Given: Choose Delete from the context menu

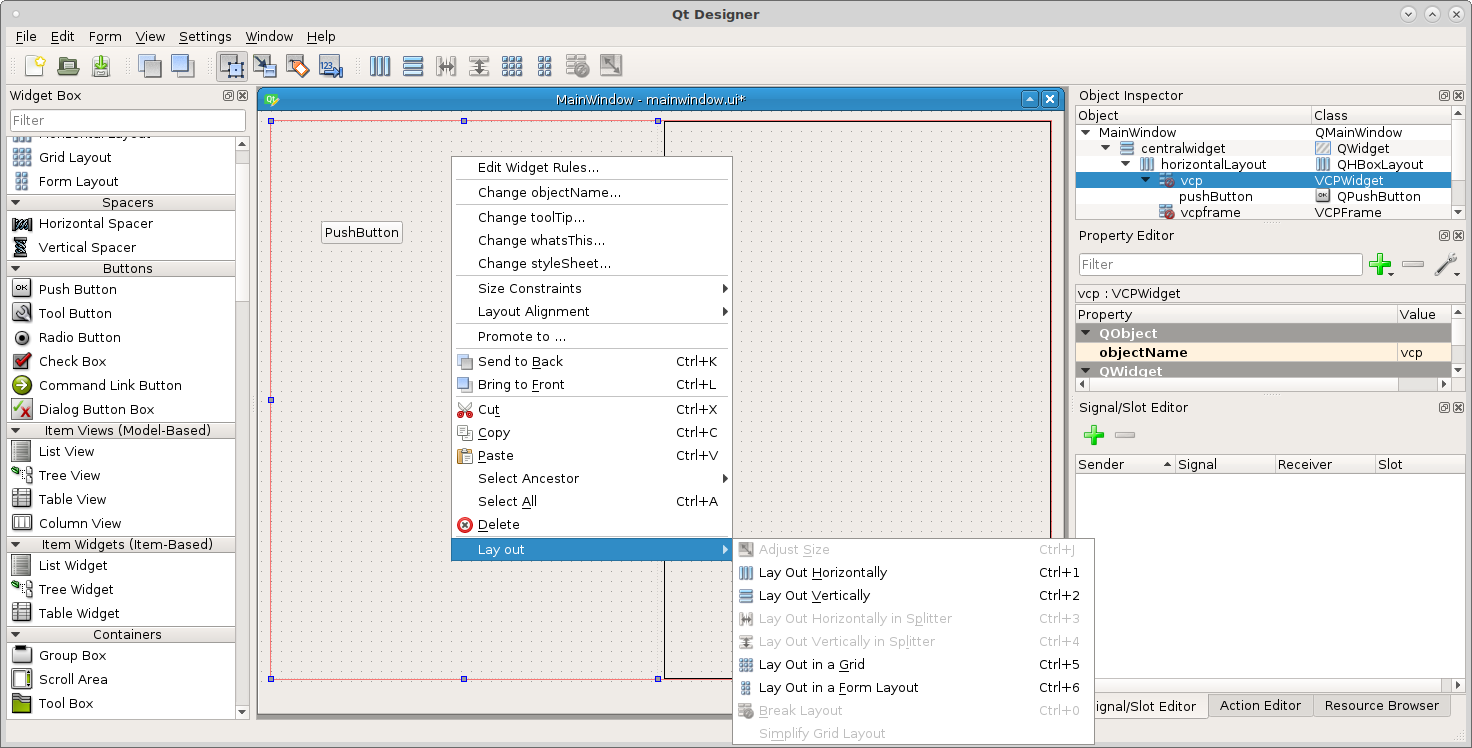Looking at the screenshot, I should coord(592,524).
